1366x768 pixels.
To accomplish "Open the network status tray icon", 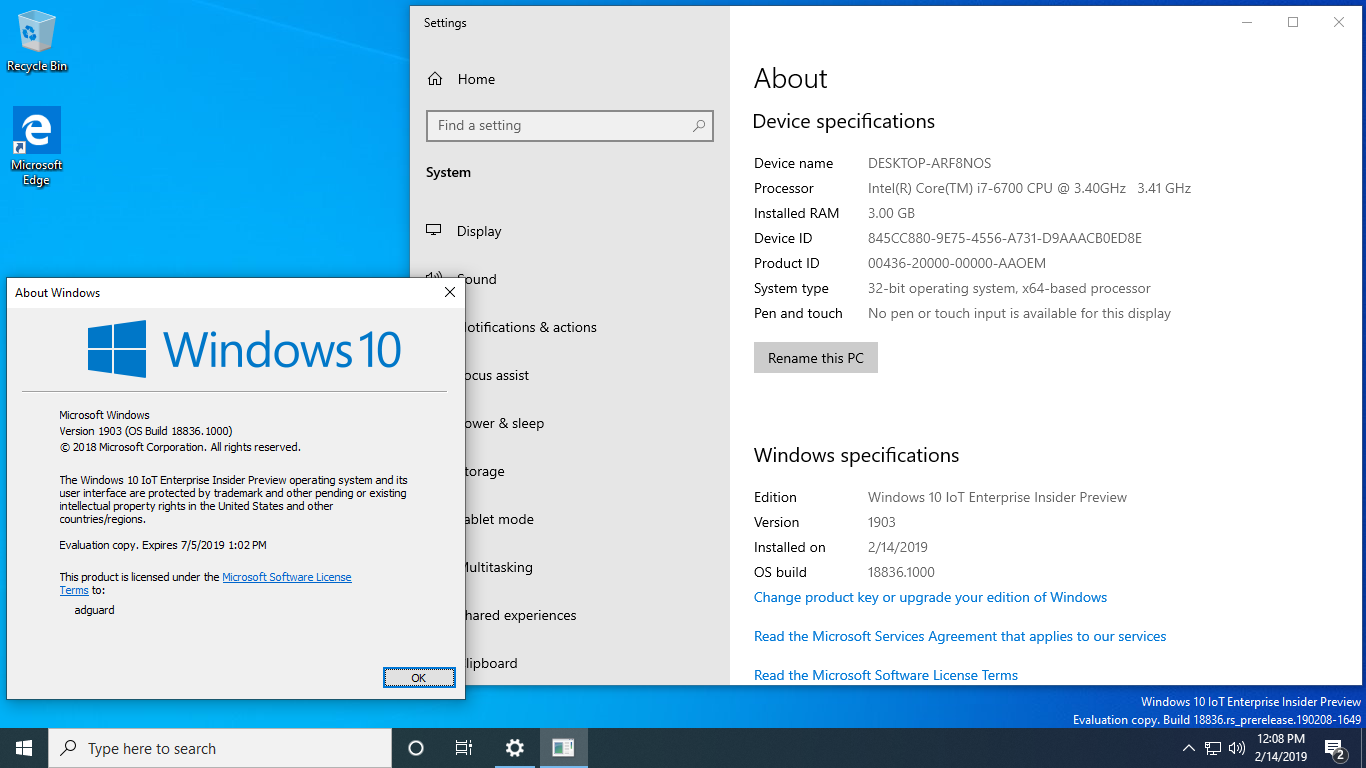I will 1213,748.
